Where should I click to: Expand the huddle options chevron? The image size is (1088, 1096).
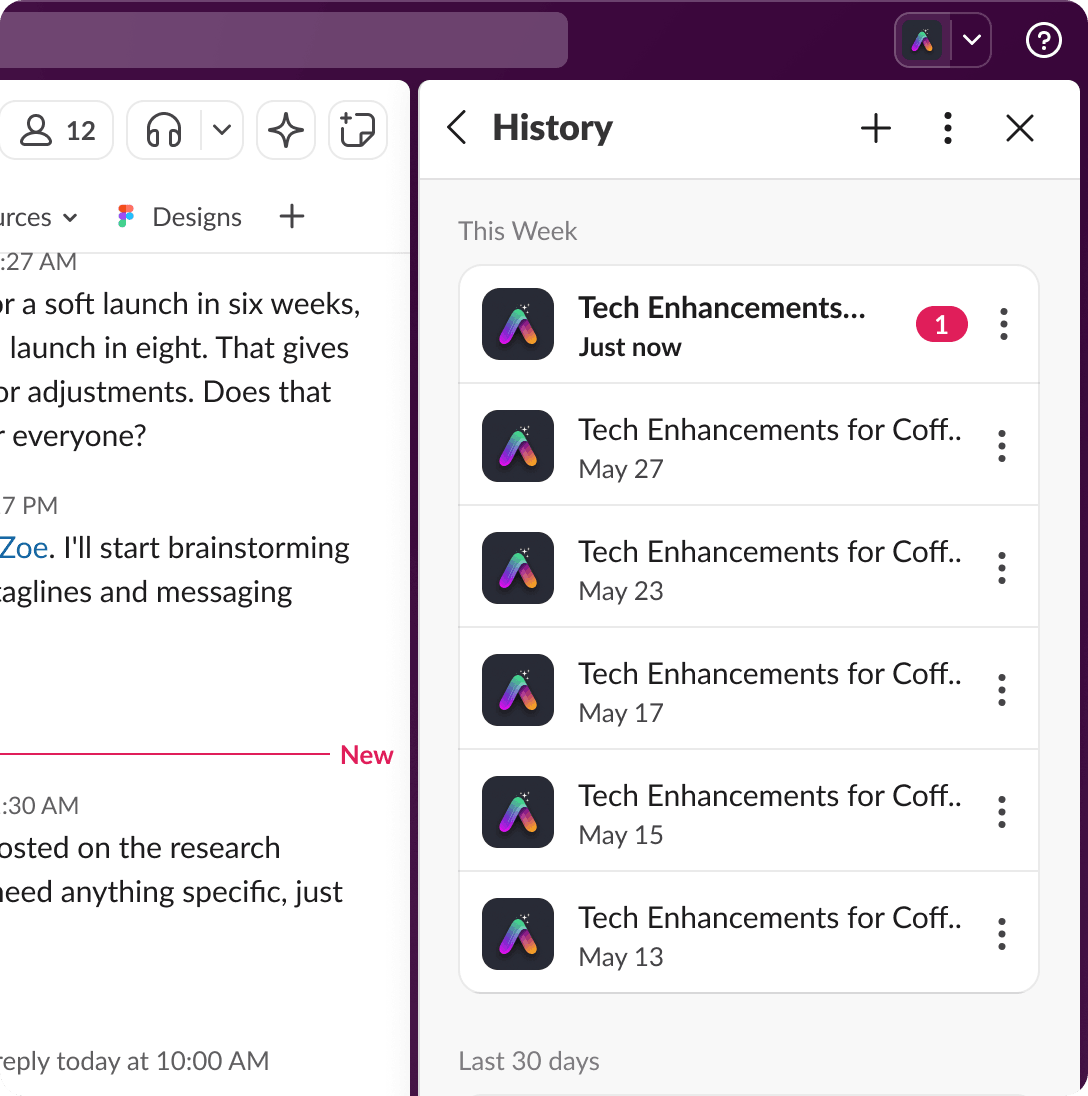coord(221,130)
